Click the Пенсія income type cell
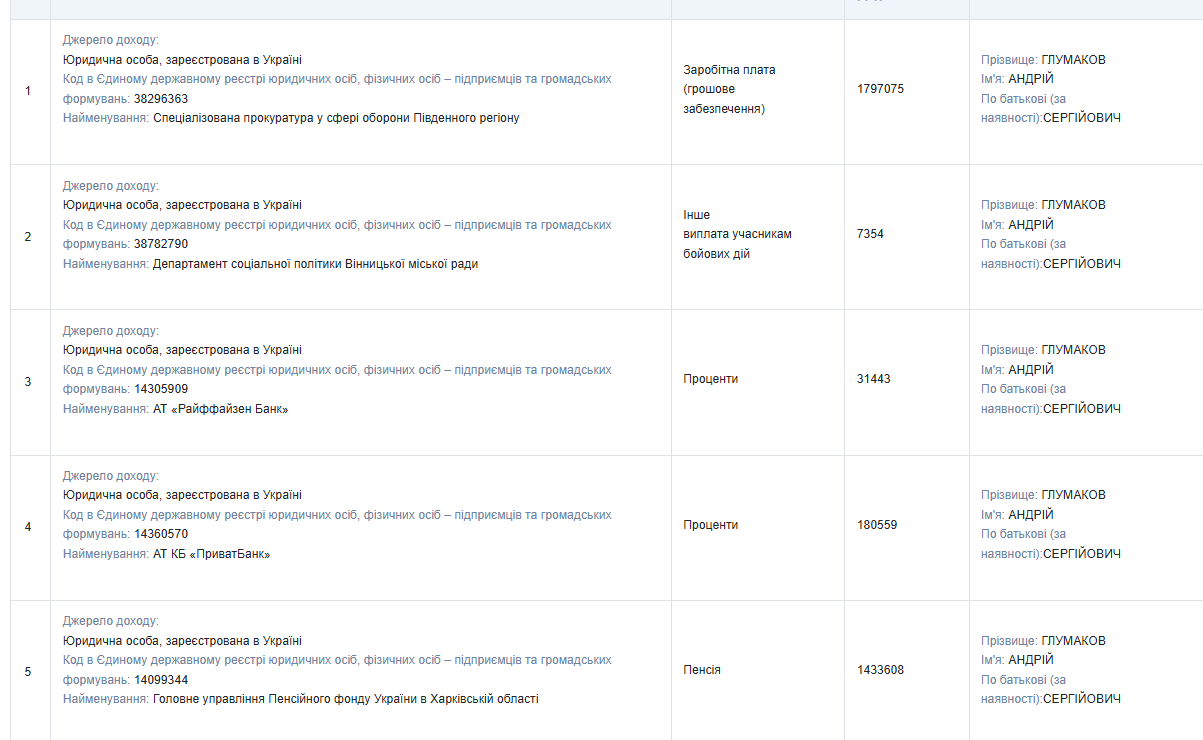The width and height of the screenshot is (1203, 740). pyautogui.click(x=702, y=670)
